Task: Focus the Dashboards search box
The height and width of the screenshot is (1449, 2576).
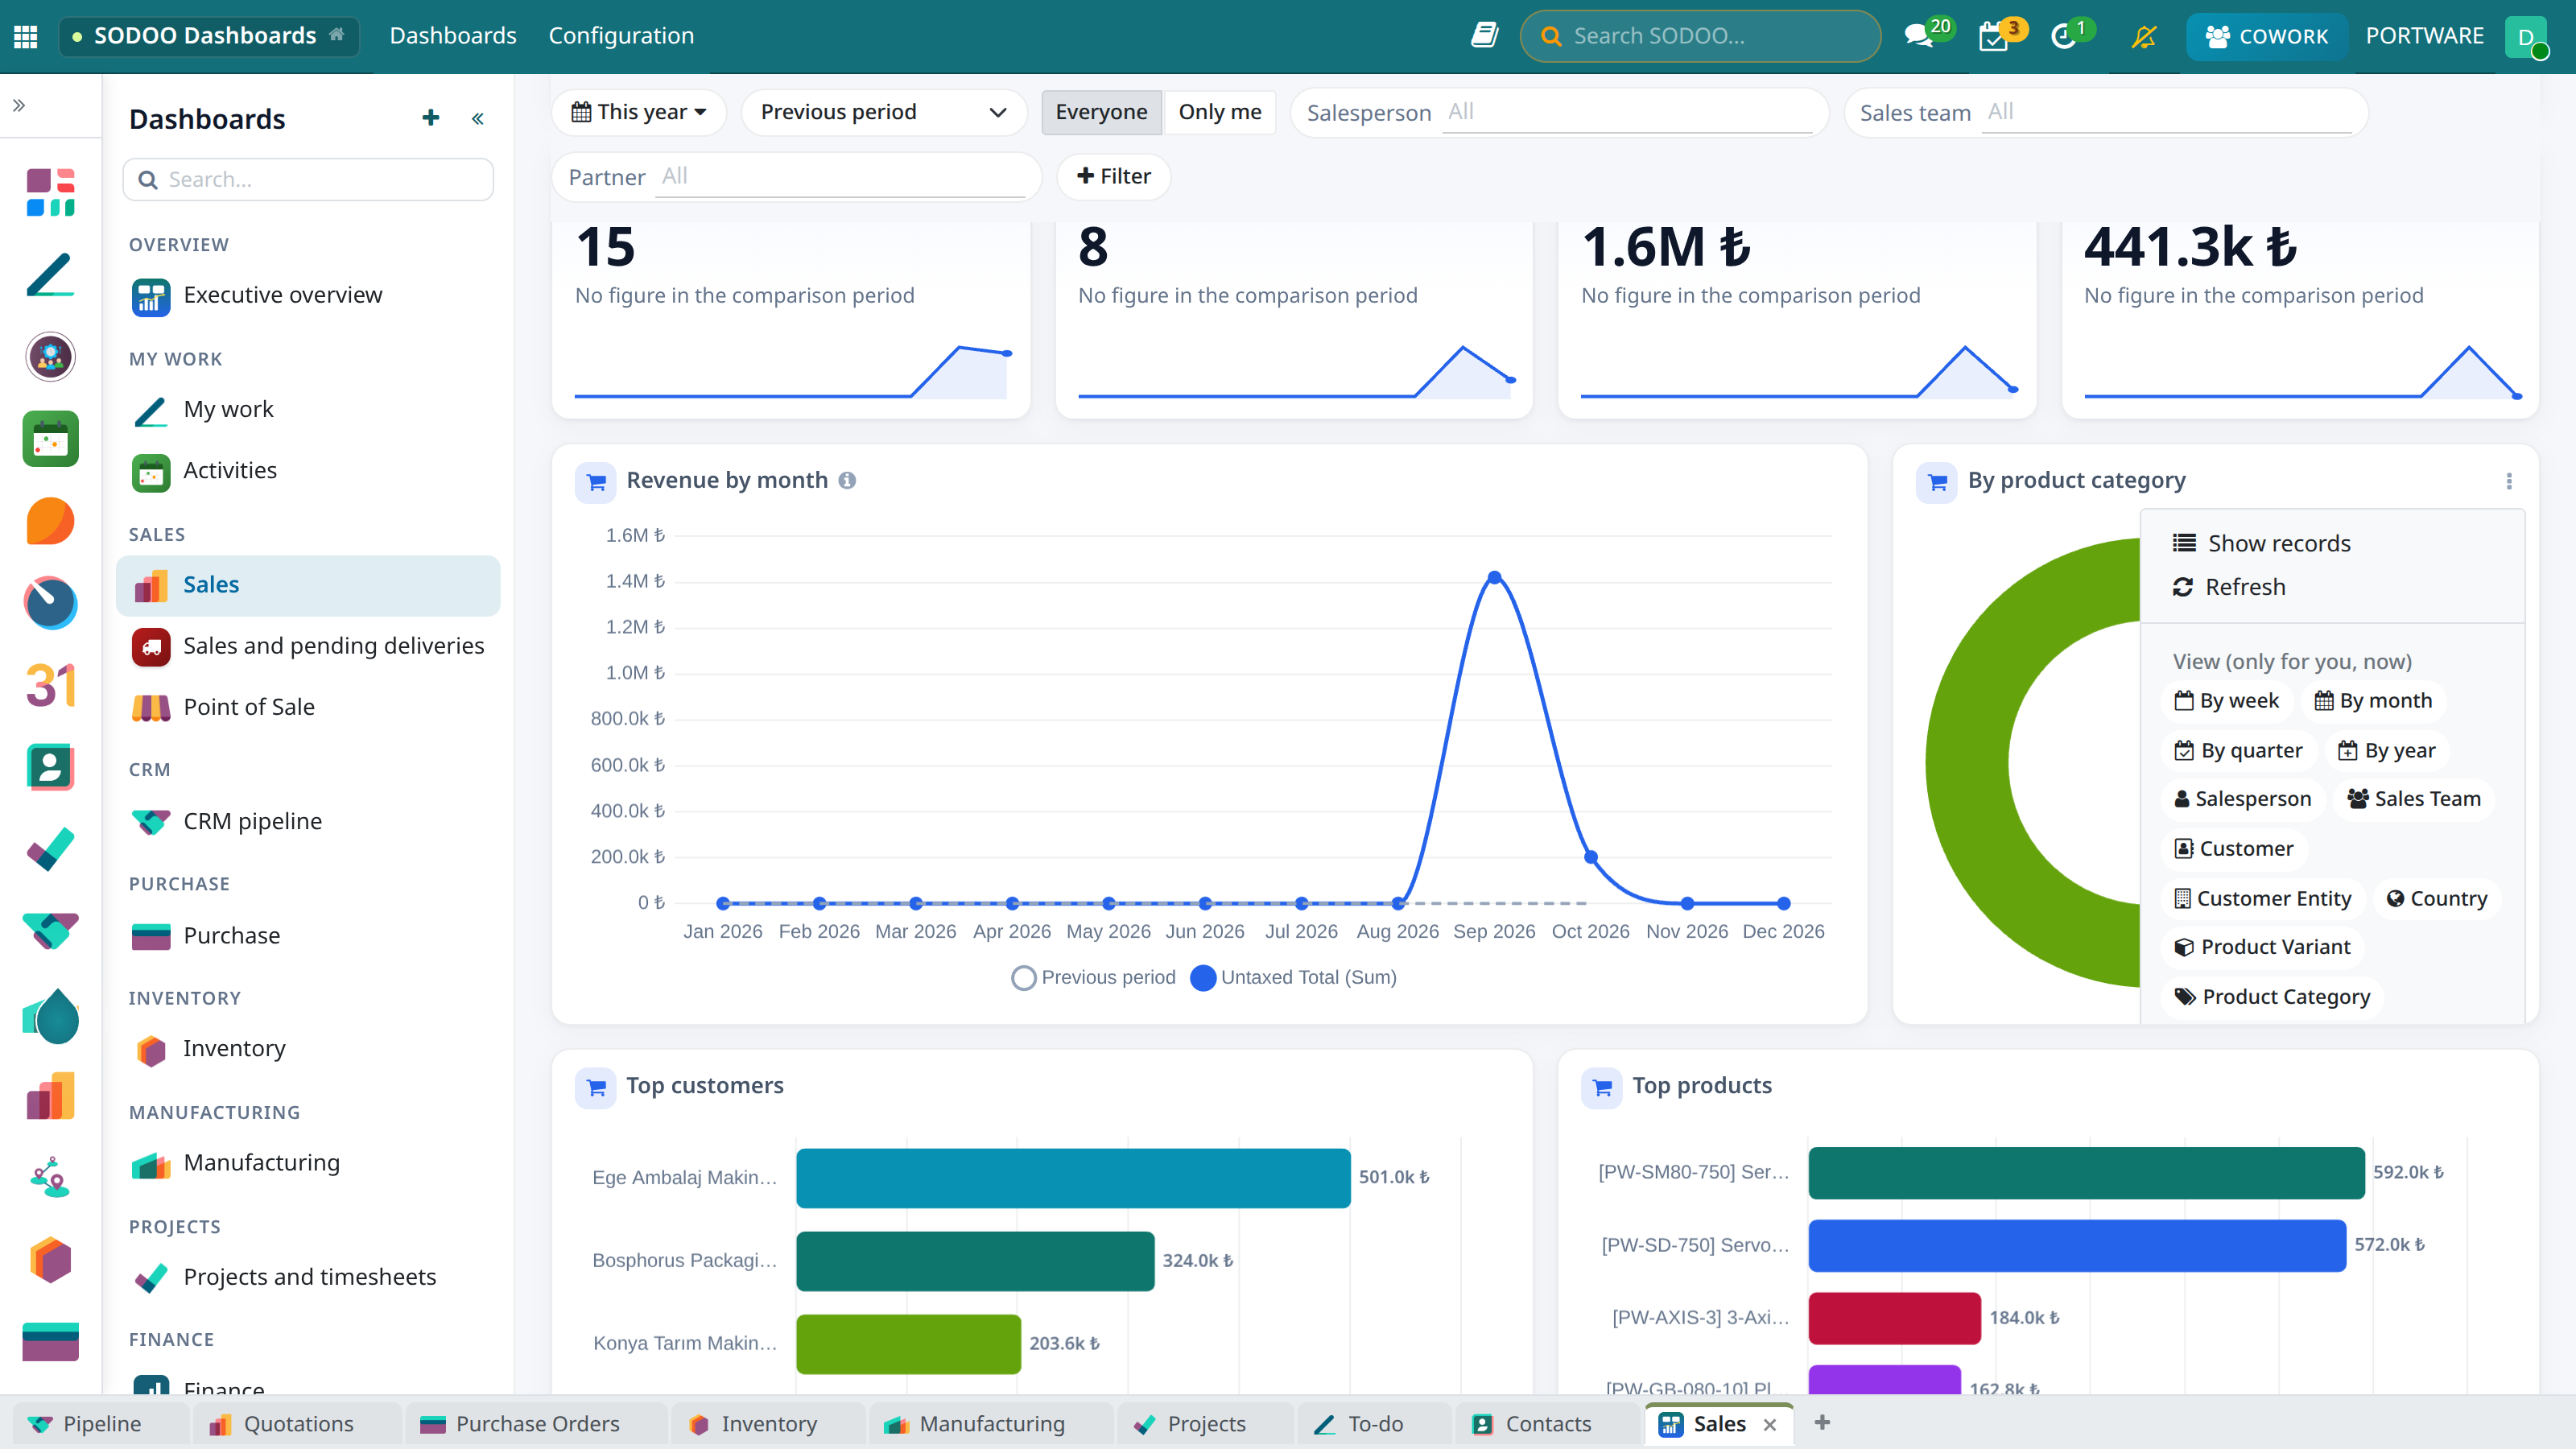Action: (x=308, y=179)
